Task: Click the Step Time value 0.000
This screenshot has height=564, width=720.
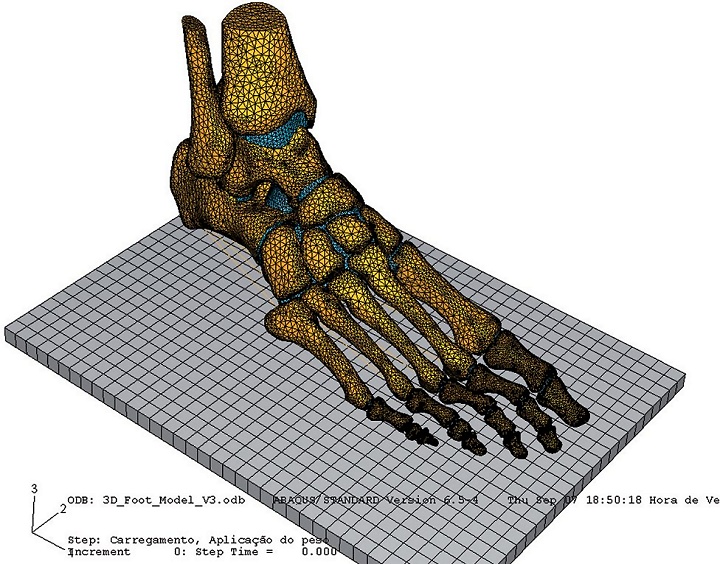Action: [x=318, y=551]
